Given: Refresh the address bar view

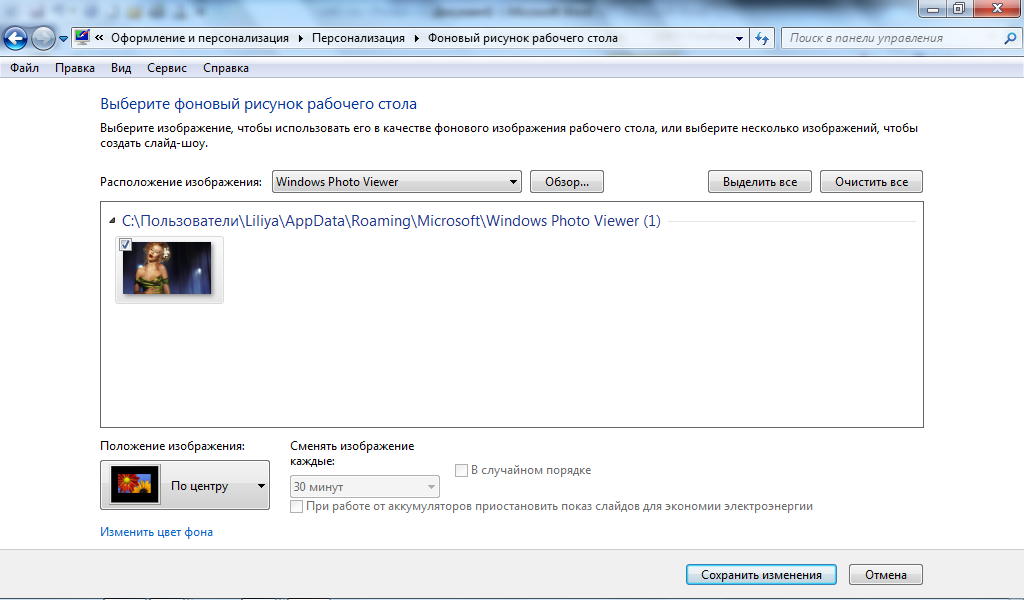Looking at the screenshot, I should pyautogui.click(x=762, y=39).
